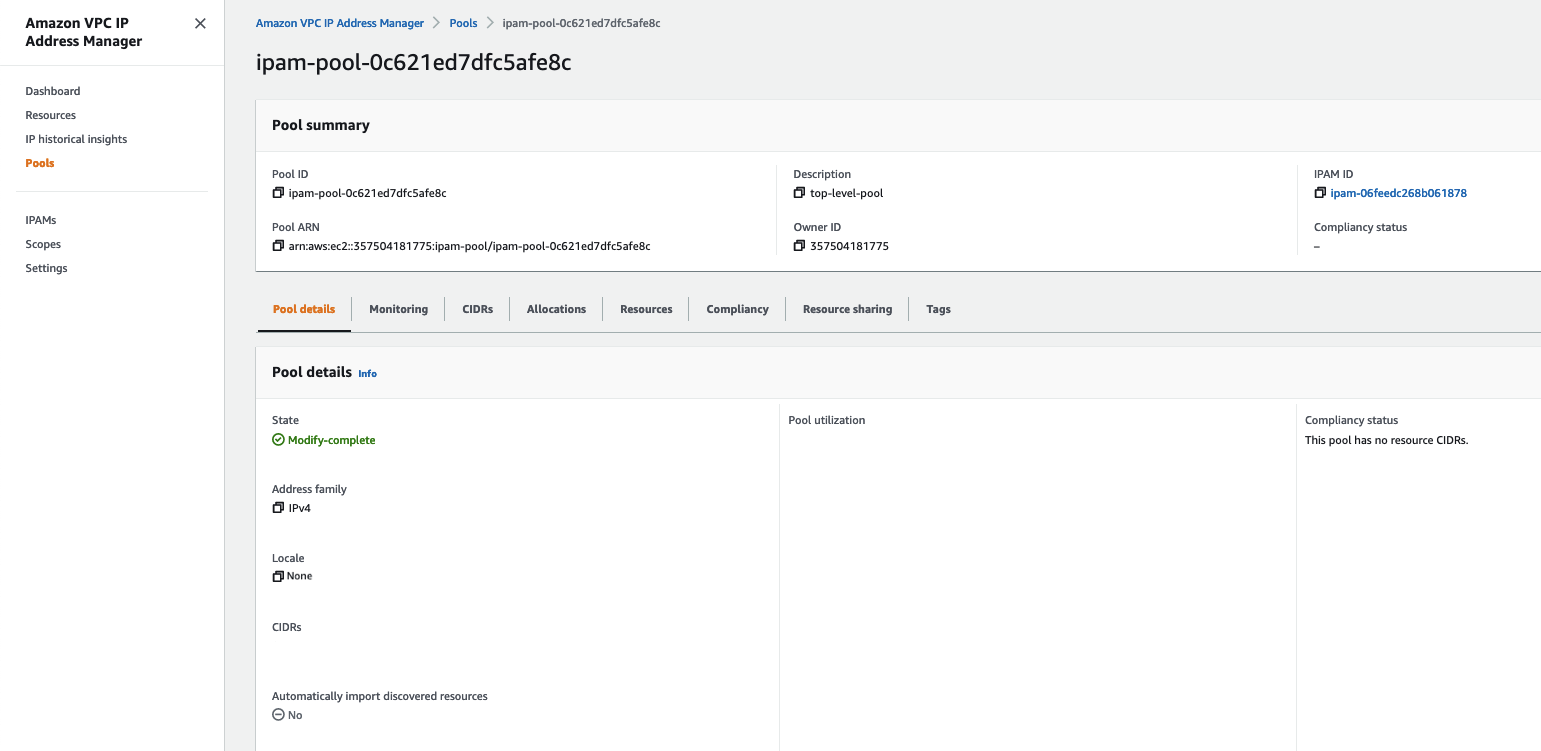Navigate to Pools via the breadcrumb
Viewport: 1541px width, 751px height.
463,22
